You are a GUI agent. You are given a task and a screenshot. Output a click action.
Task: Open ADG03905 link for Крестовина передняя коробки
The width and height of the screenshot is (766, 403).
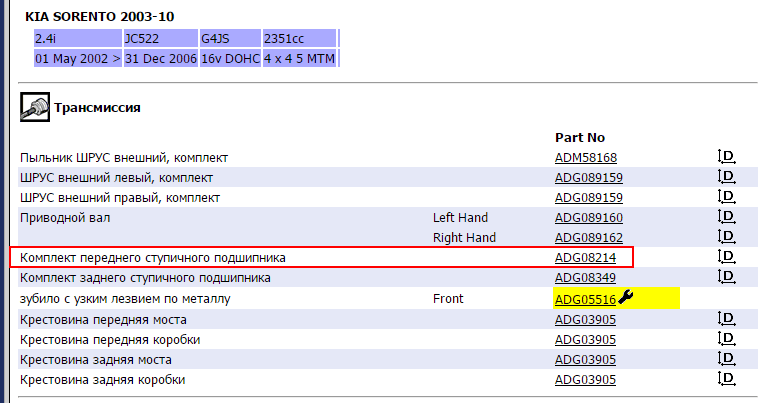585,340
